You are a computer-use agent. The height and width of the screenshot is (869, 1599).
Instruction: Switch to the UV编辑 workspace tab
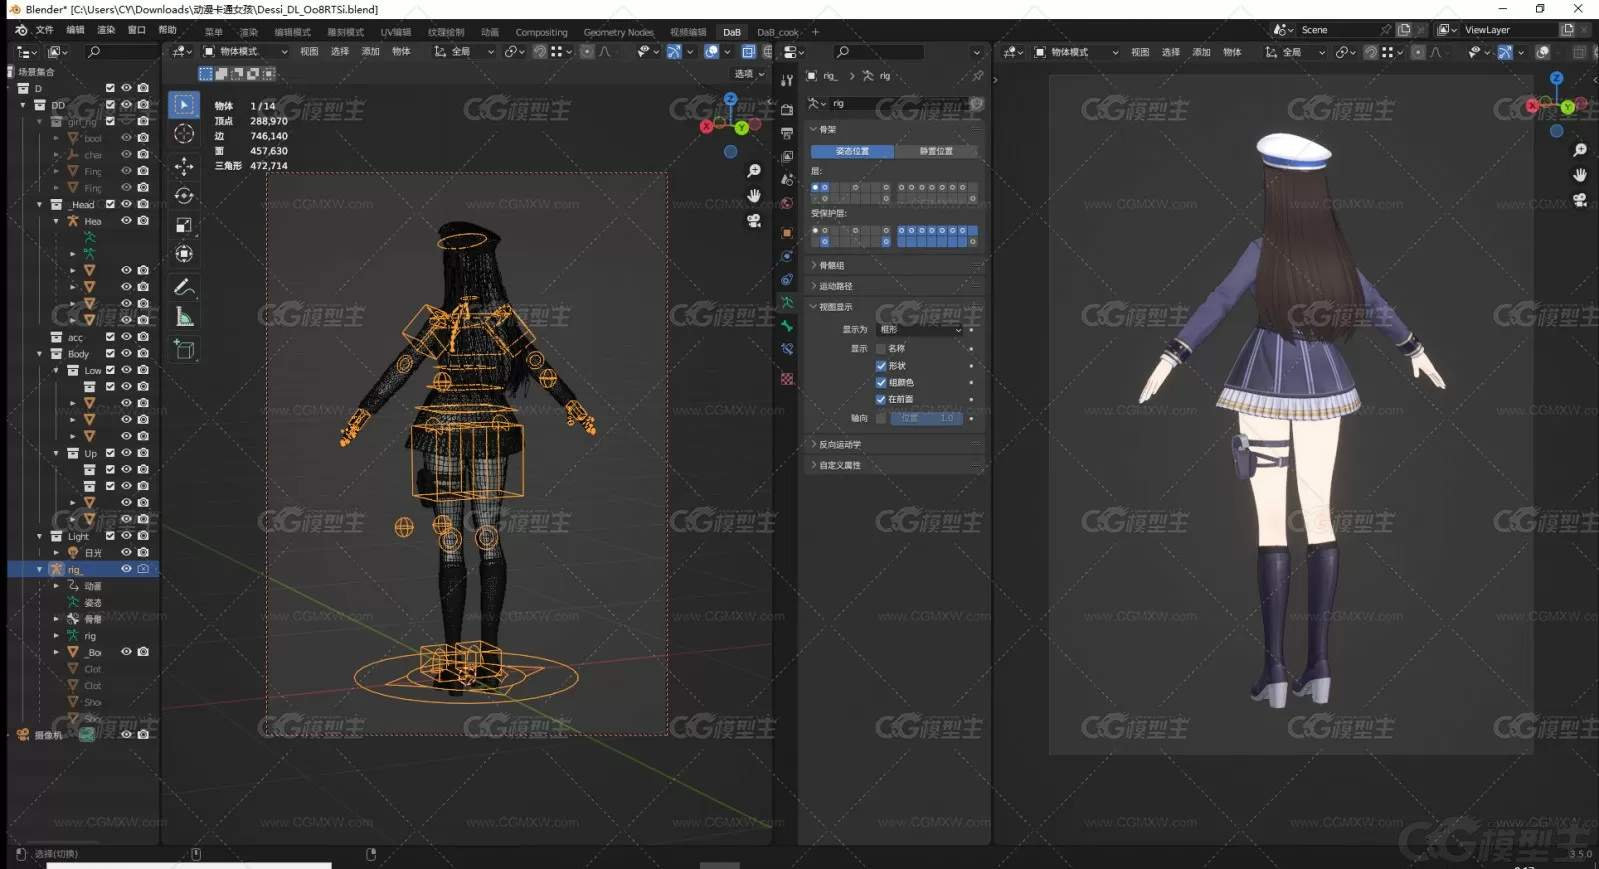point(396,33)
